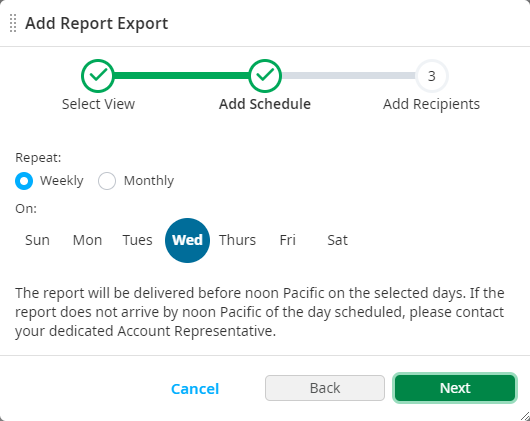Toggle Mon as a delivery day
The width and height of the screenshot is (530, 421).
click(x=87, y=240)
